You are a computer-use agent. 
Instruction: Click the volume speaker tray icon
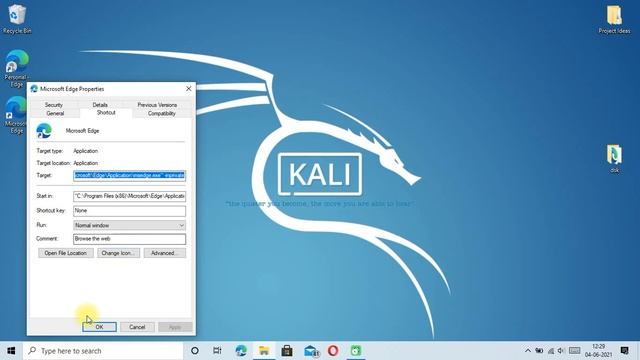tap(561, 351)
